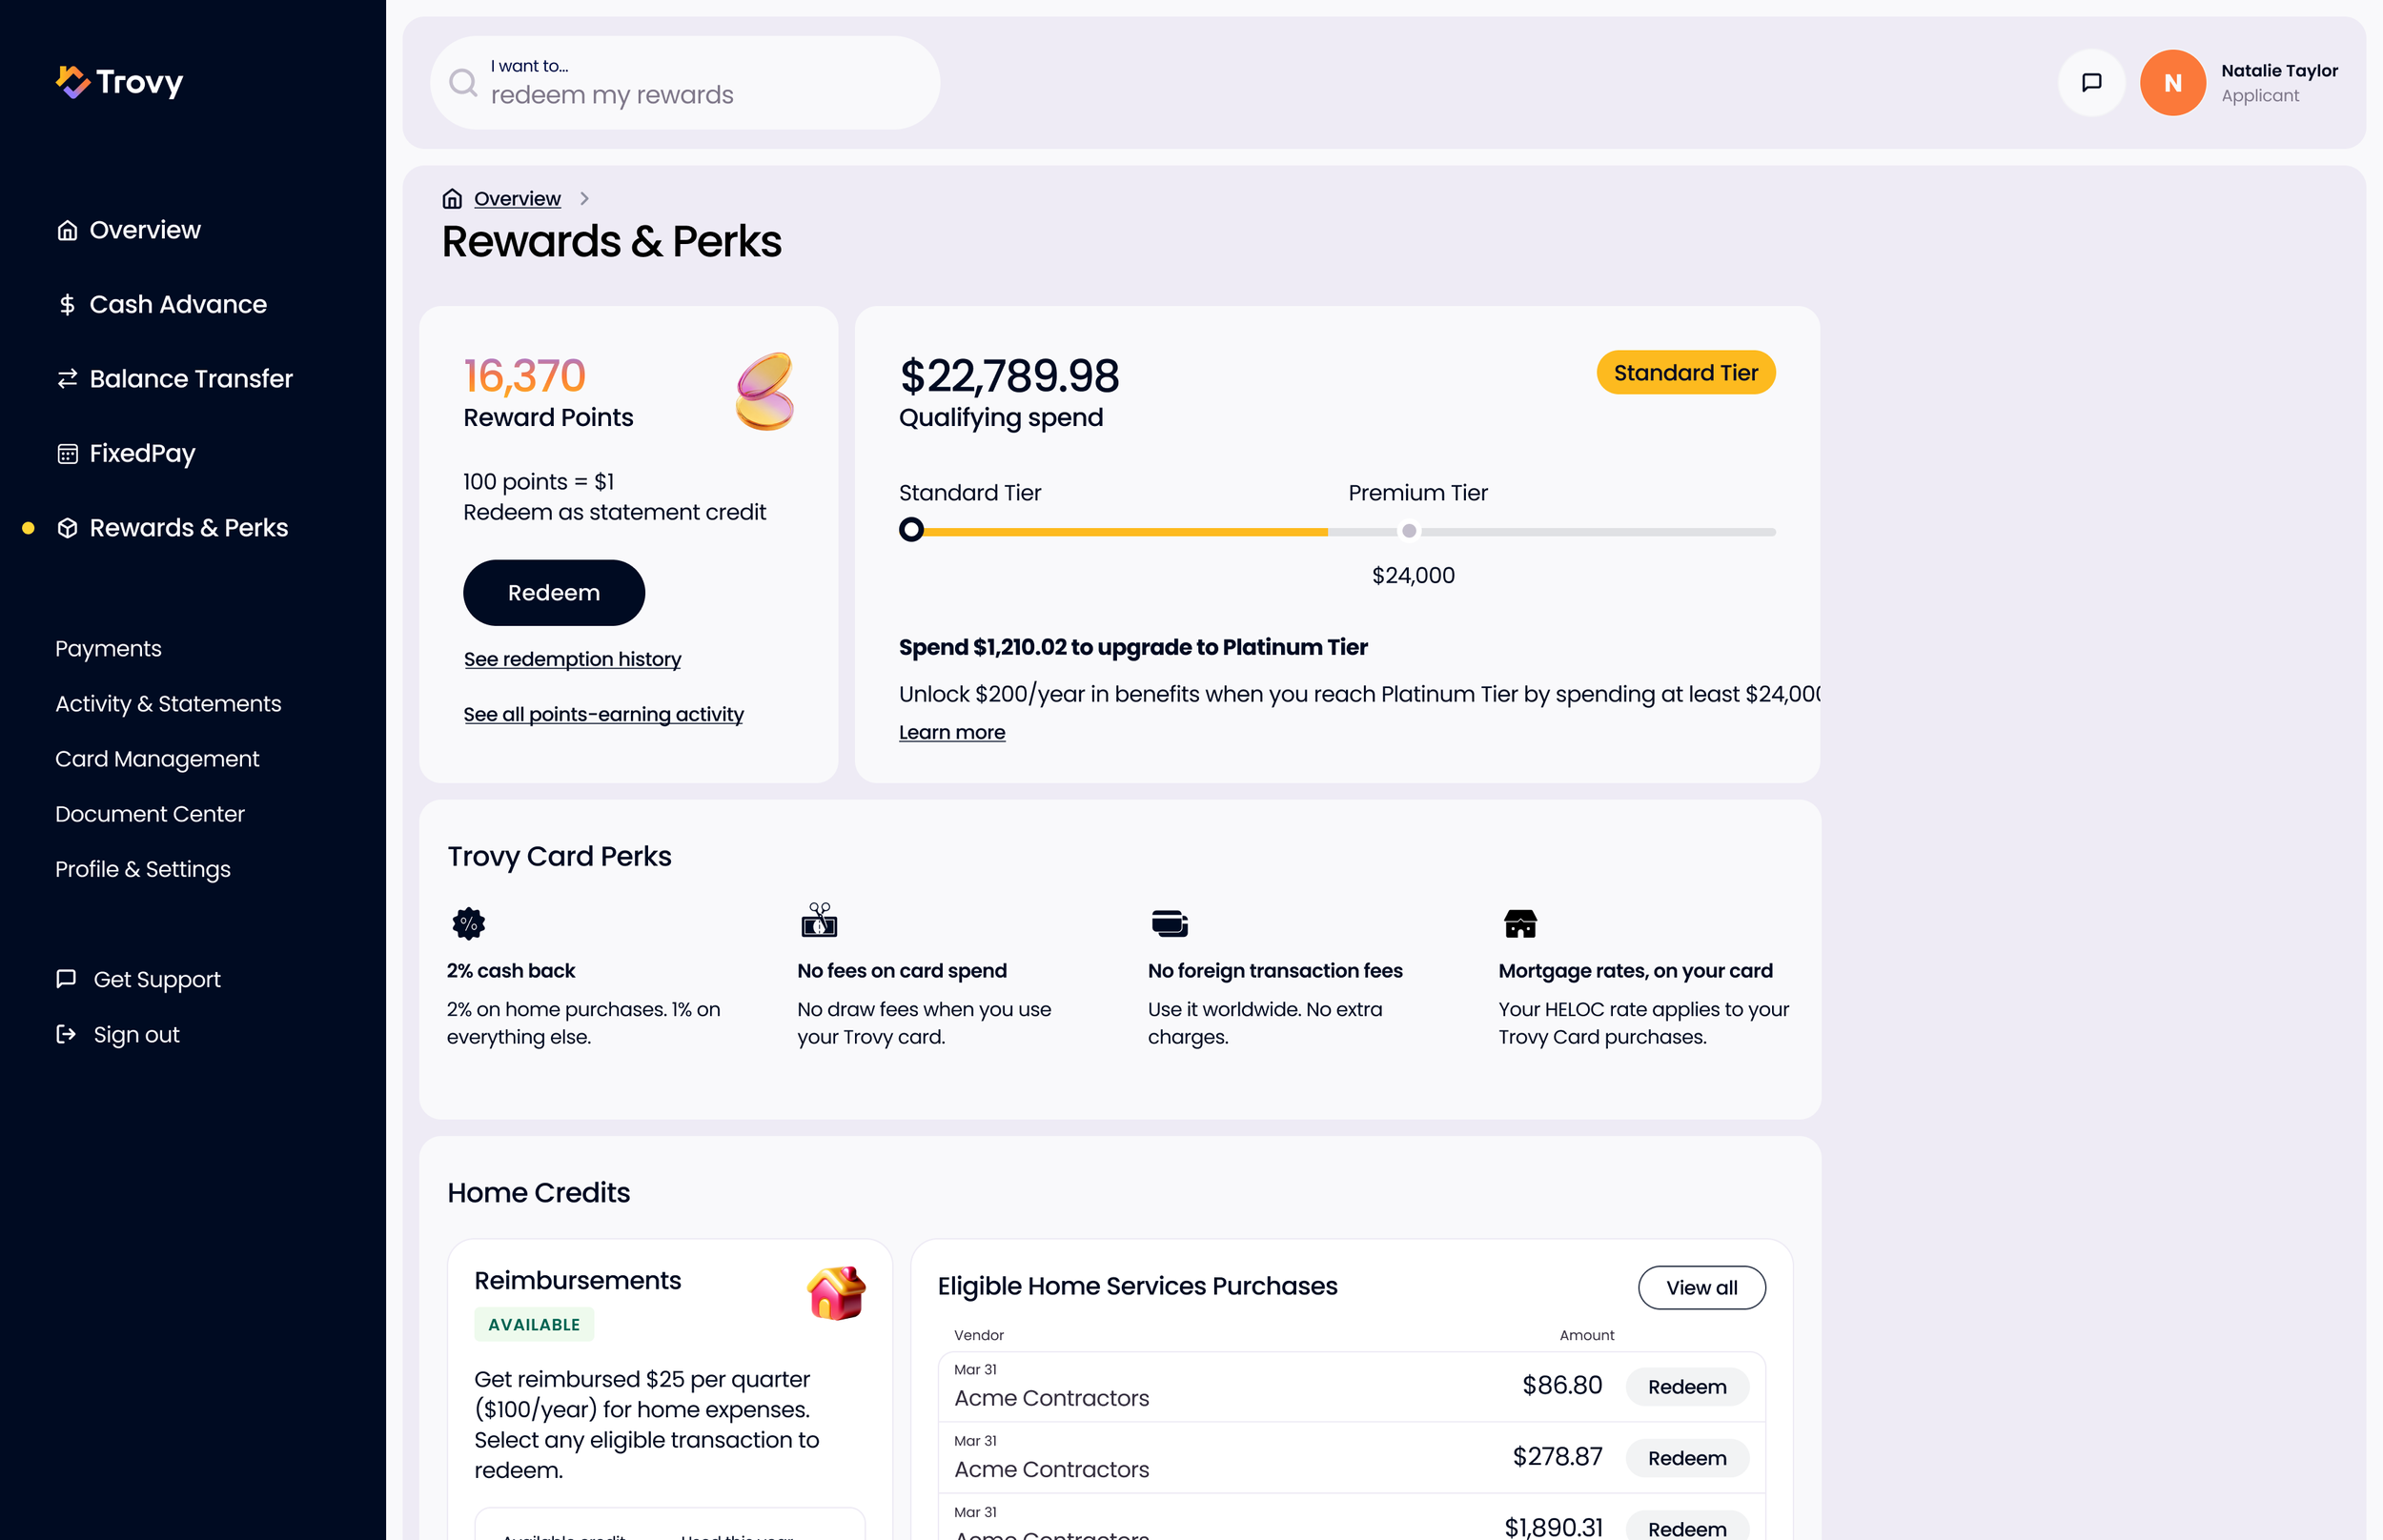Click the AVAILABLE status badge
Image resolution: width=2383 pixels, height=1540 pixels.
(x=534, y=1324)
